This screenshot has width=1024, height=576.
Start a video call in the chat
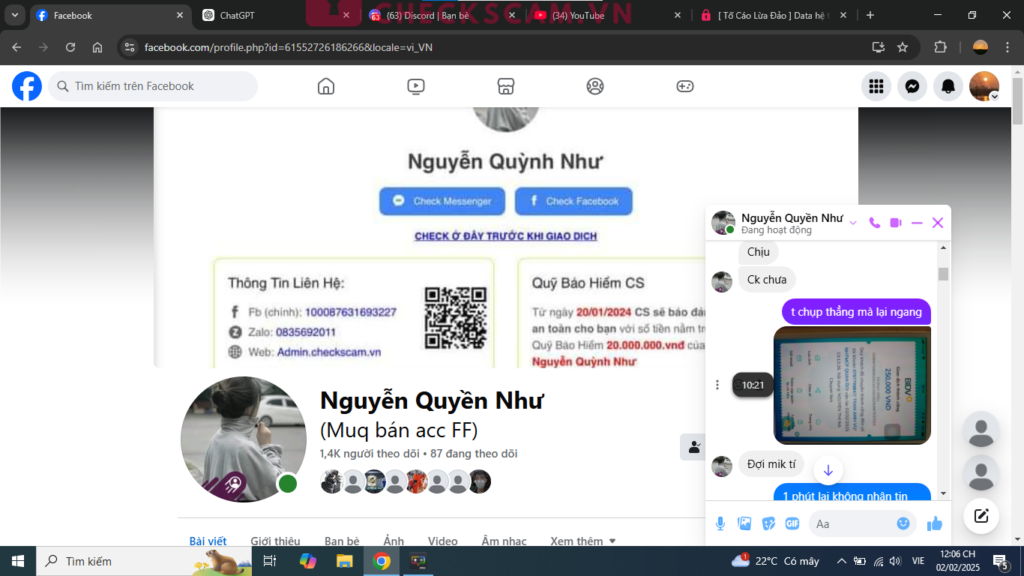[x=896, y=223]
